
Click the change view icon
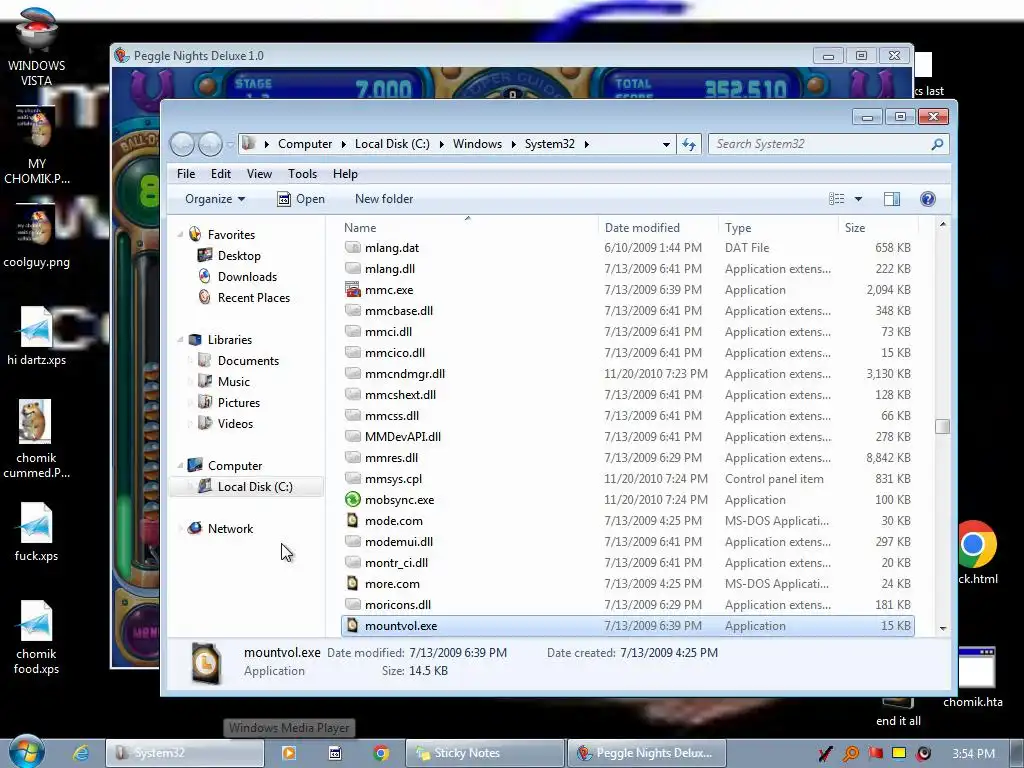(x=837, y=199)
